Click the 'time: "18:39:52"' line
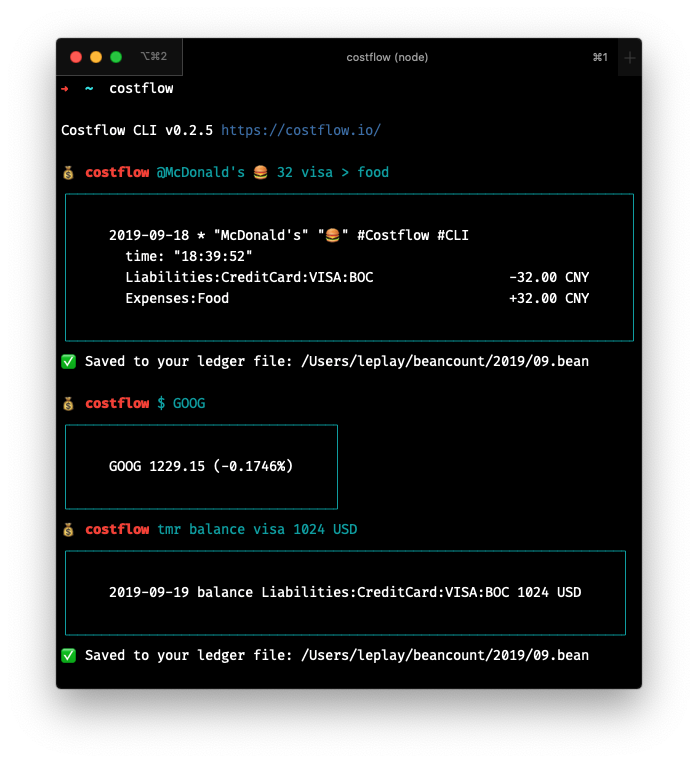Viewport: 698px width, 763px height. tap(189, 256)
